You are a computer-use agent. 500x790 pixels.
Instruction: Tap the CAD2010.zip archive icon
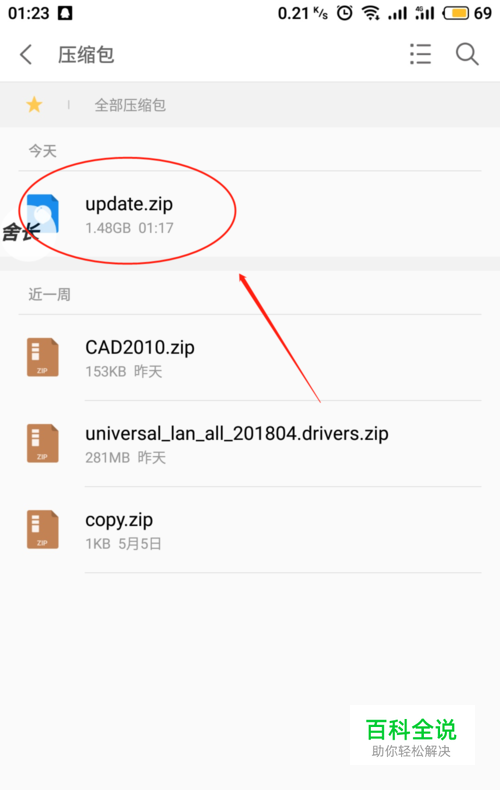pyautogui.click(x=43, y=357)
